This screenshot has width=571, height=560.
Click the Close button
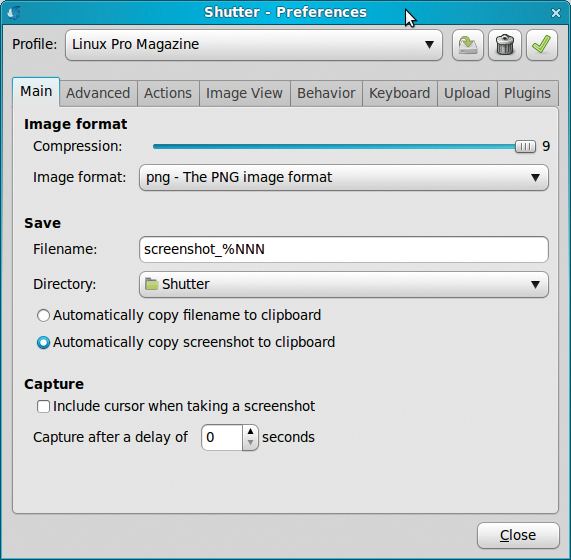pos(518,536)
